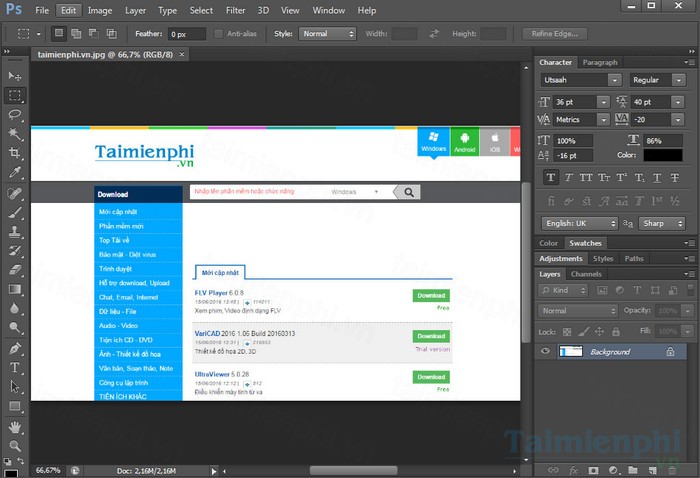Click the Subtract from selection icon
Screen dimensions: 700x478
tap(94, 33)
